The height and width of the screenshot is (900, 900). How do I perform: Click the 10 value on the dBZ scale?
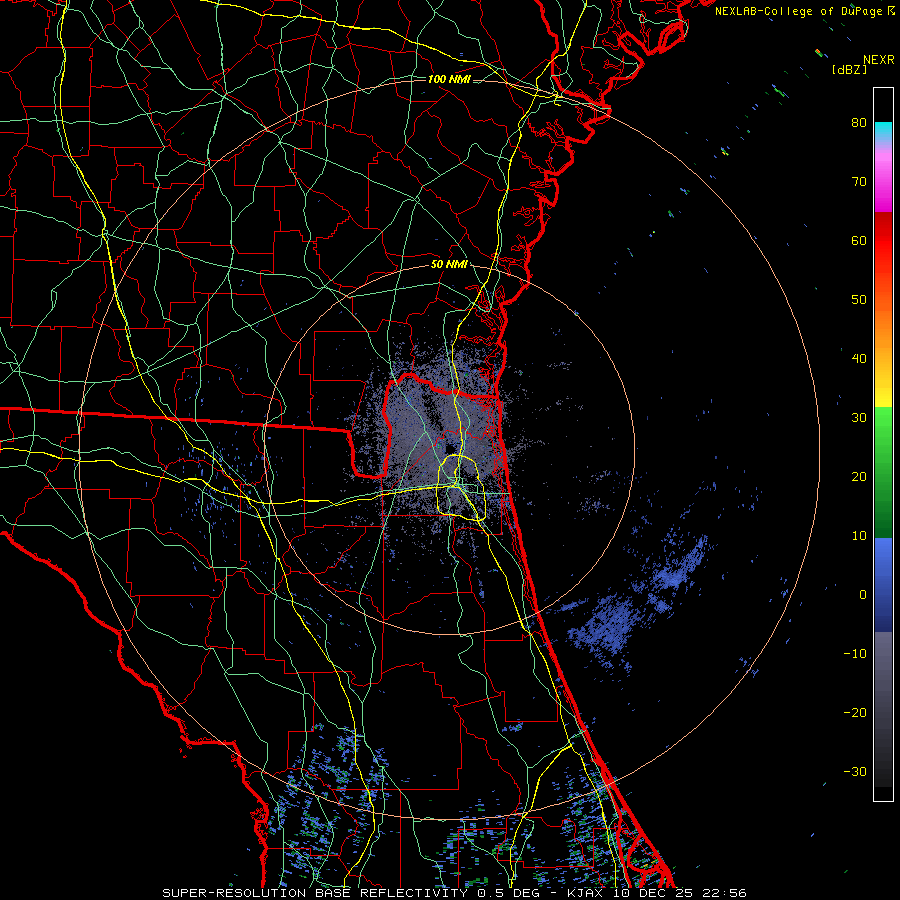[859, 536]
